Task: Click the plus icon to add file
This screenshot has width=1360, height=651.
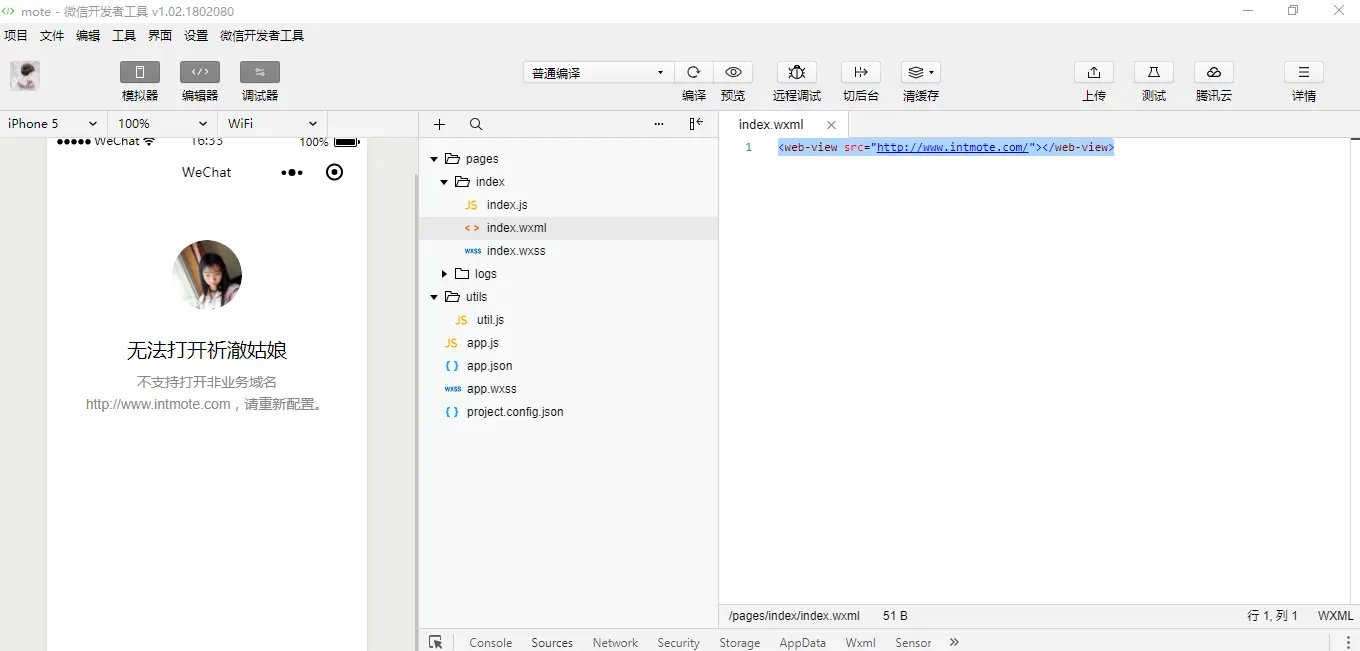Action: 439,124
